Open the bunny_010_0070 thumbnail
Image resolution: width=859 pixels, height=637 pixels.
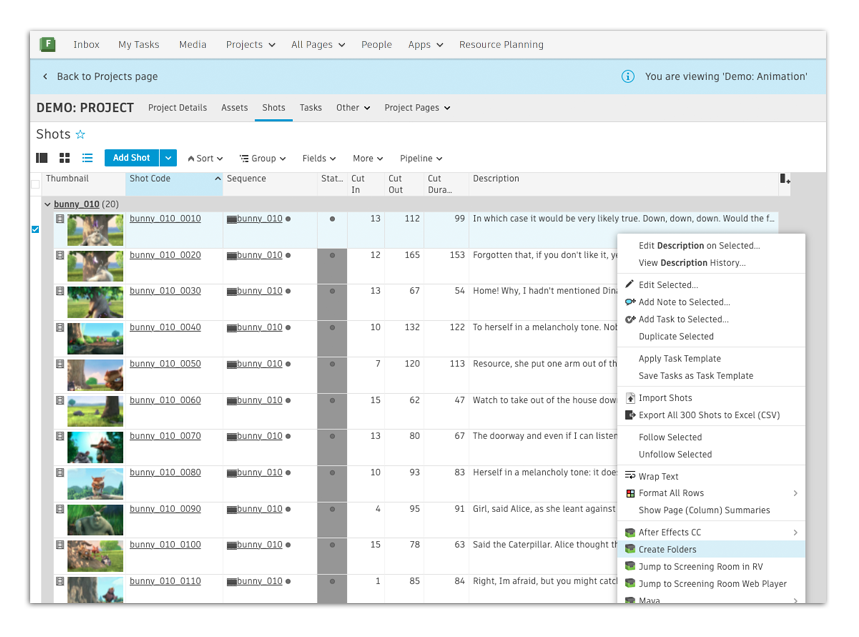click(95, 447)
